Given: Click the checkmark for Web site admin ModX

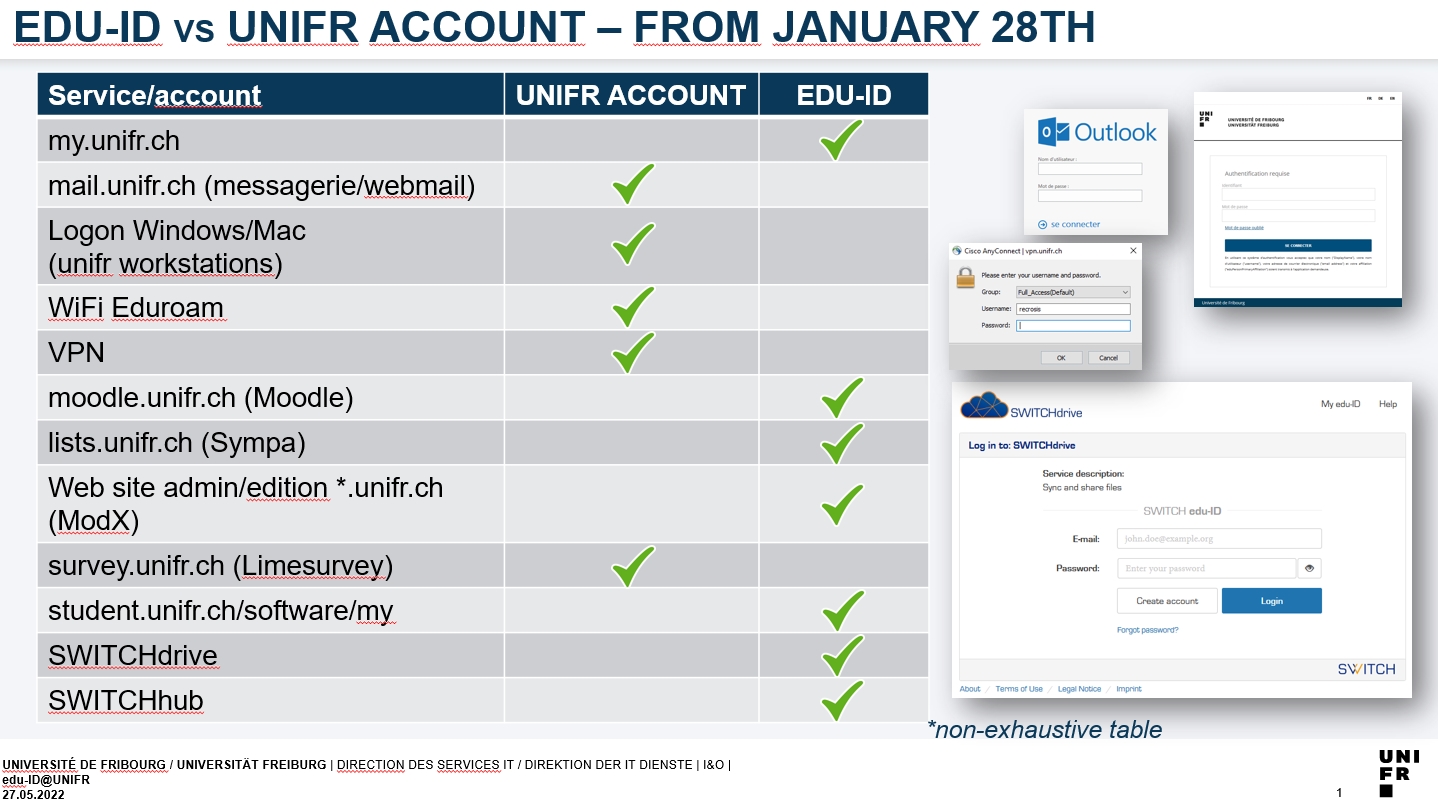Looking at the screenshot, I should click(x=842, y=504).
